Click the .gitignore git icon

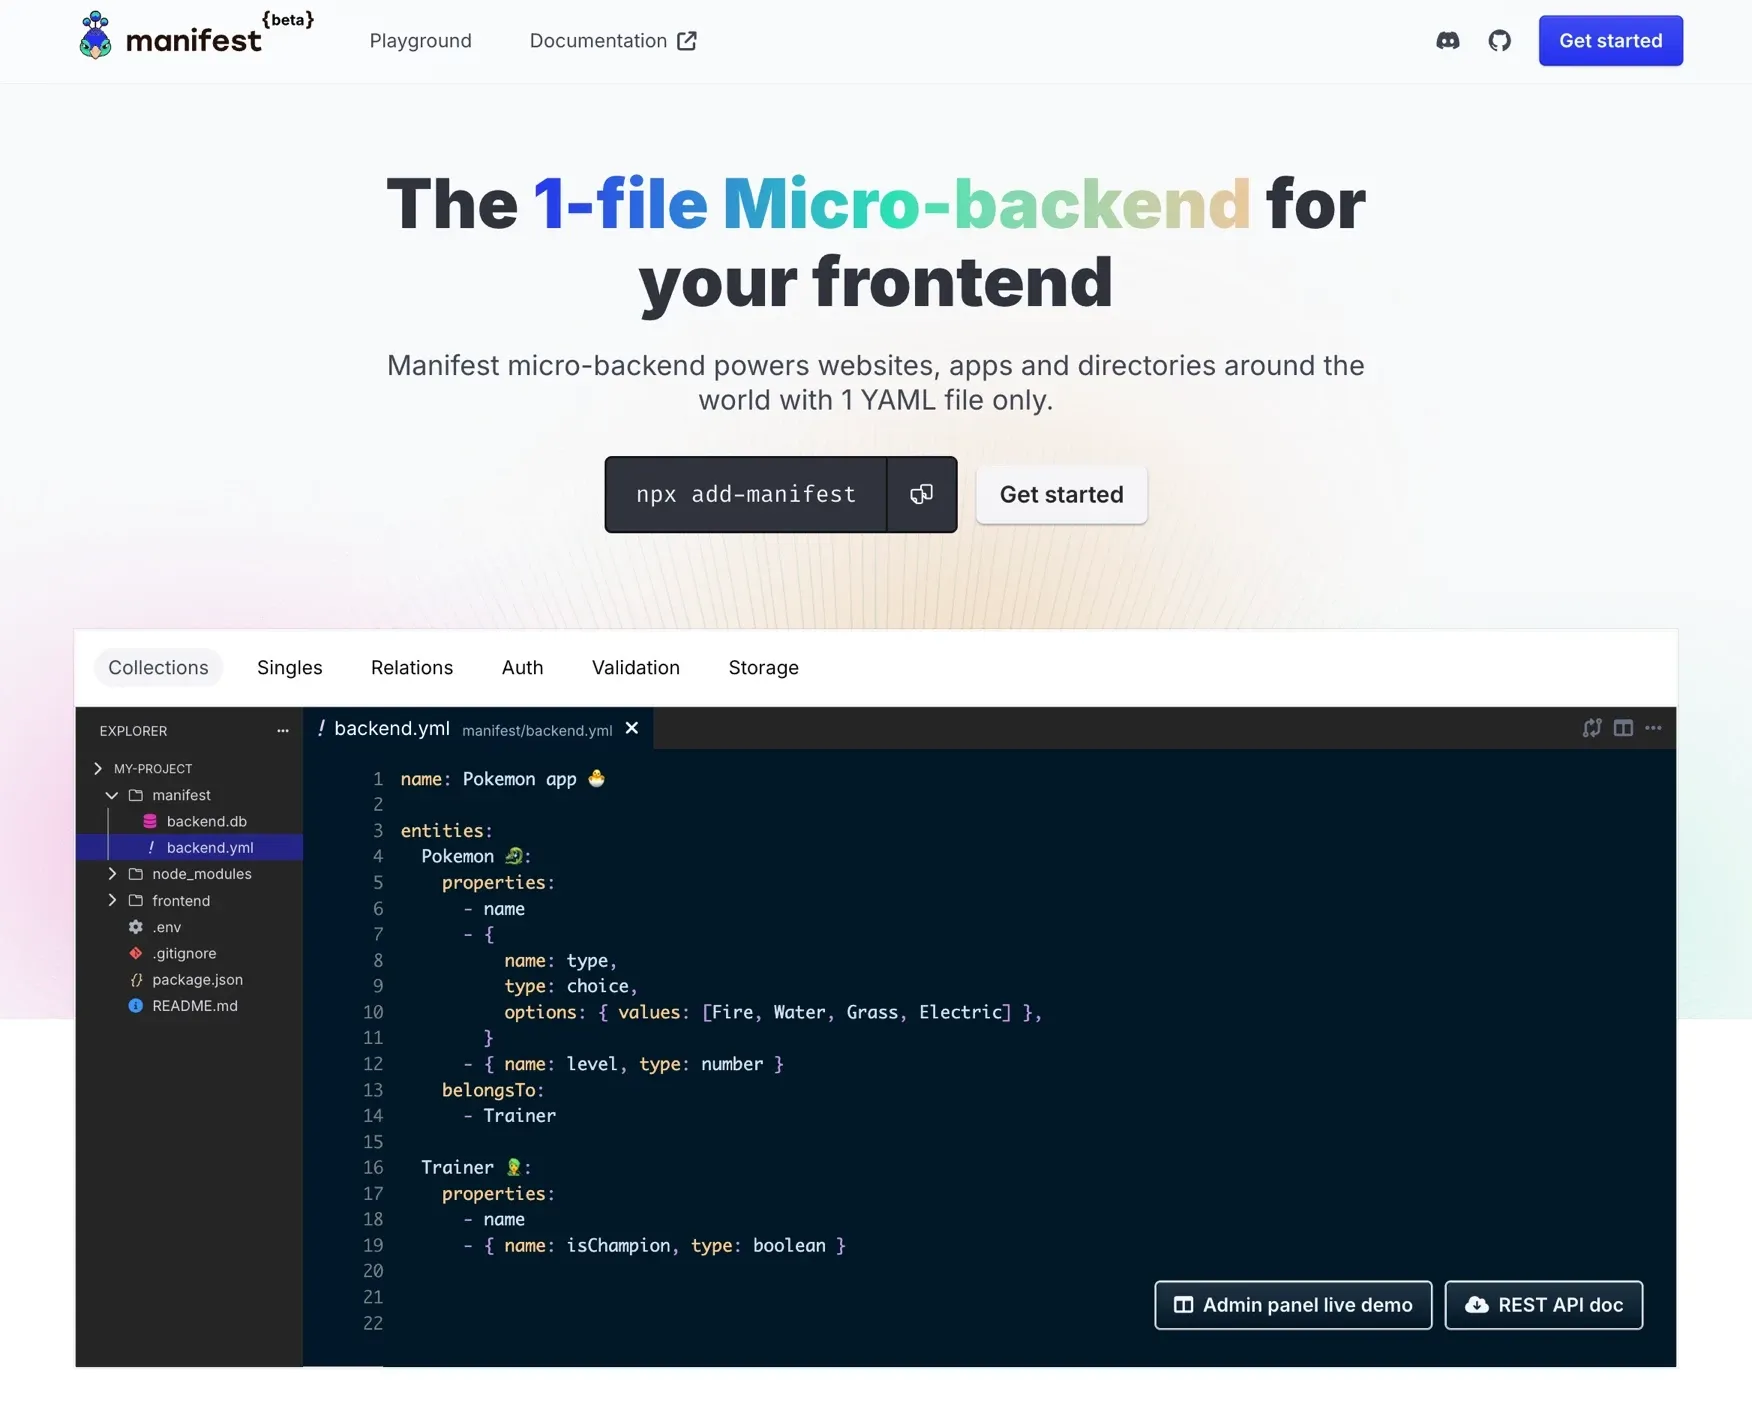tap(136, 953)
